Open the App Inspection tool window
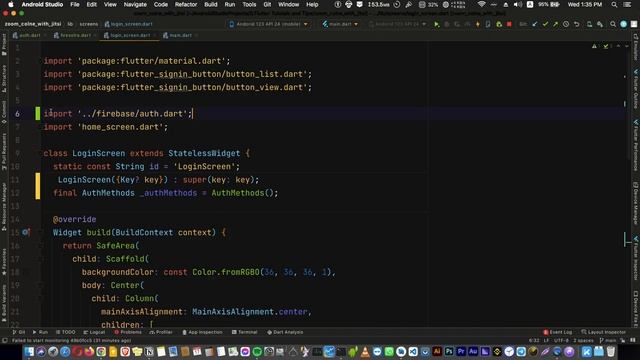Image resolution: width=640 pixels, height=360 pixels. pos(202,332)
